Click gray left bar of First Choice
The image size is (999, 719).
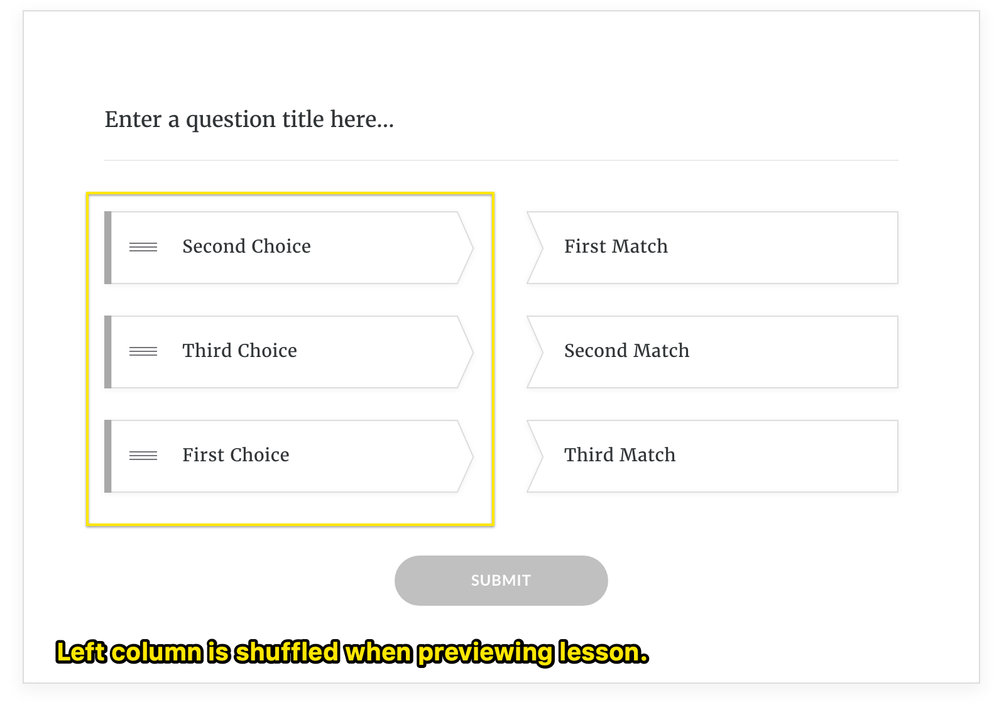pos(108,455)
